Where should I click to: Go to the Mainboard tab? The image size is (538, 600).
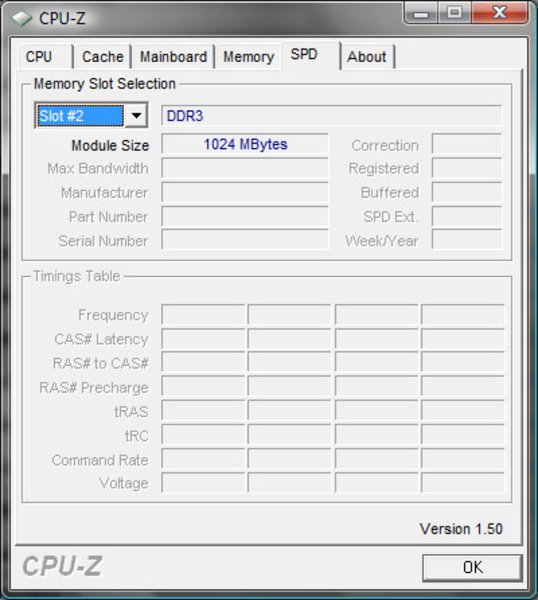click(173, 57)
